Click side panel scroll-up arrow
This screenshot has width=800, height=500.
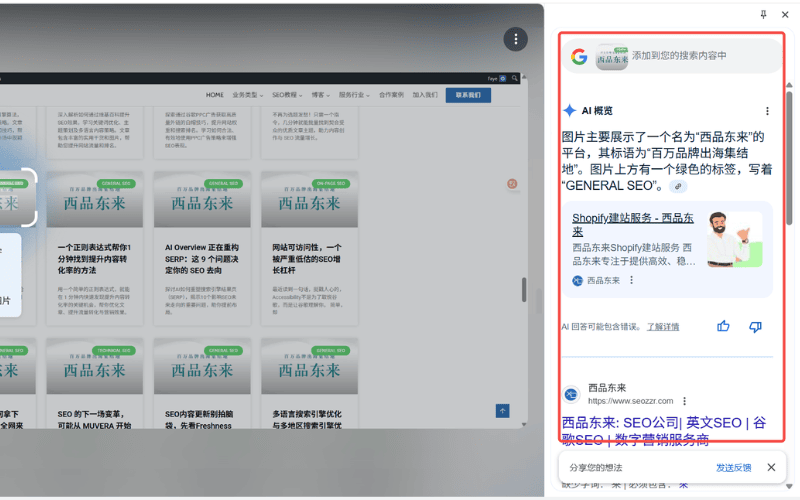(x=789, y=85)
